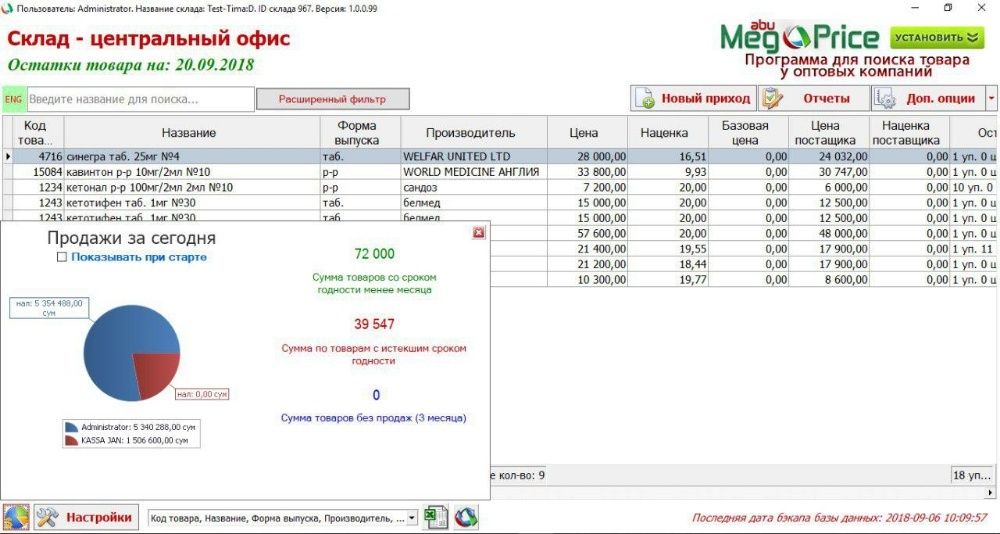The image size is (1000, 534).
Task: Click price cell 10 300,00
Action: 587,279
